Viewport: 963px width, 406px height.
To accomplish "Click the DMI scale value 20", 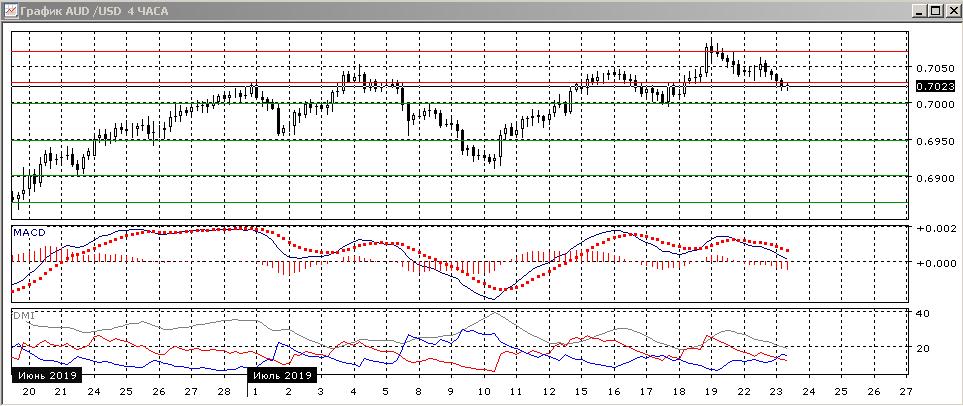I will [x=923, y=348].
